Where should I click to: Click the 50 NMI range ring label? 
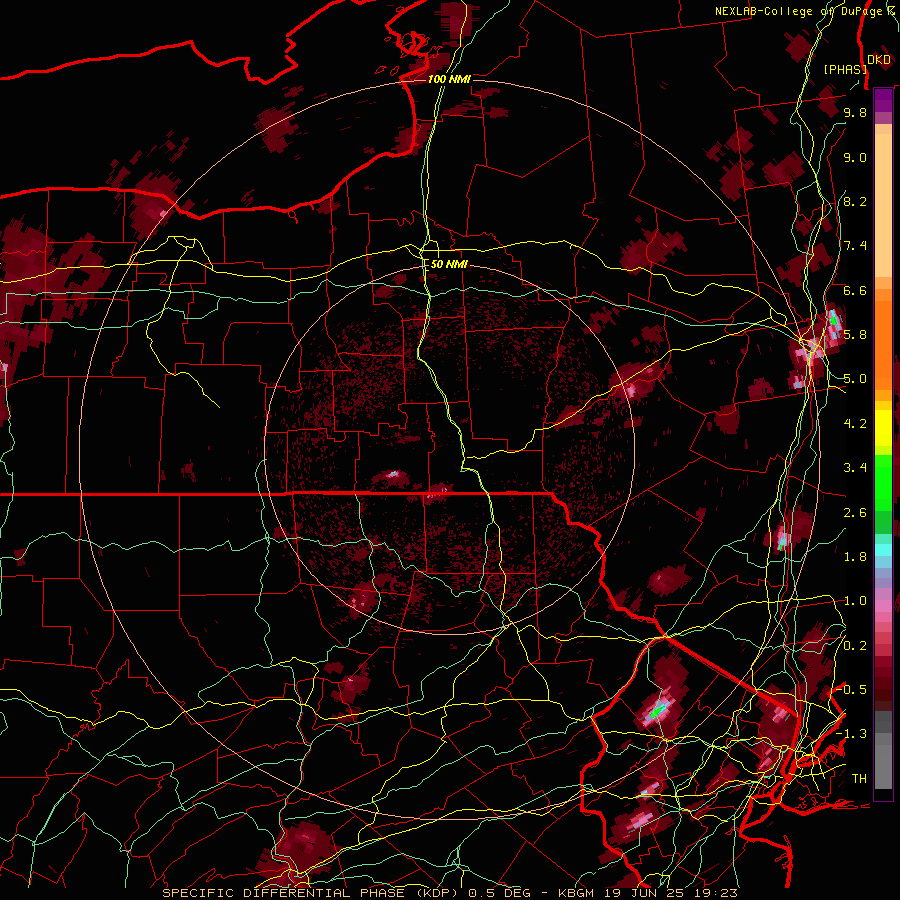point(449,264)
